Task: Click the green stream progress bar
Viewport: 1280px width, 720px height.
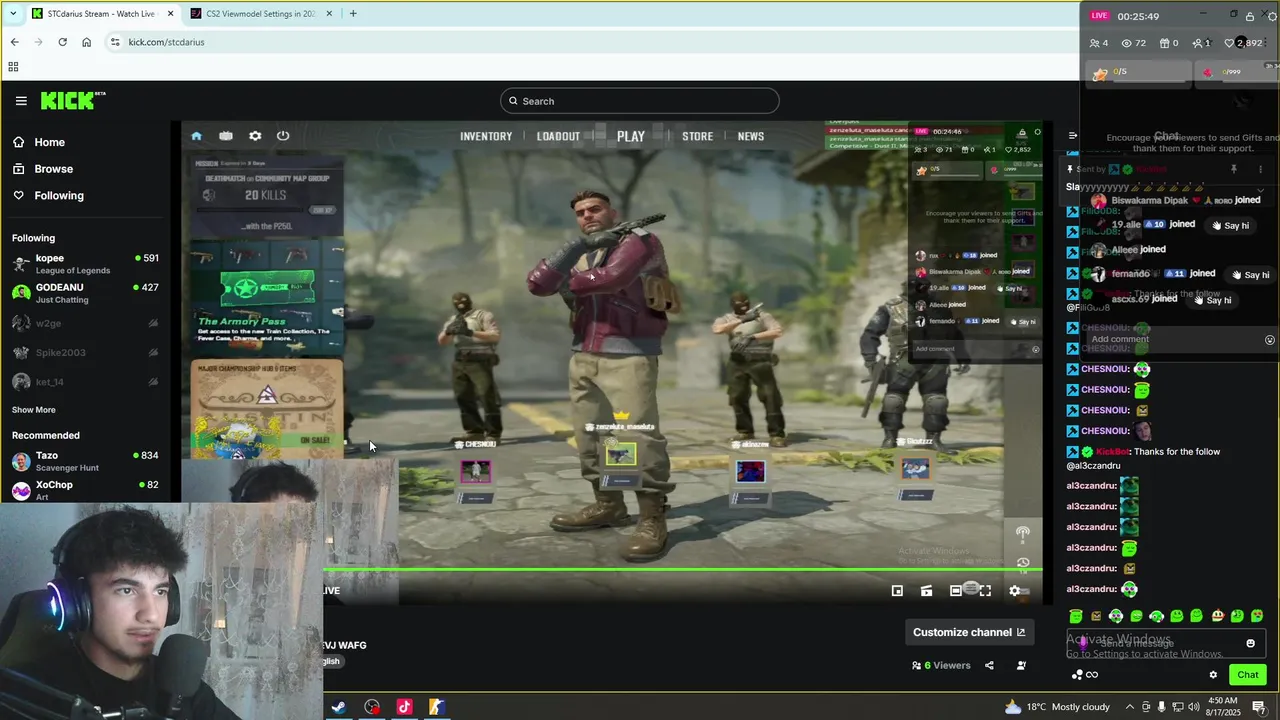Action: click(x=683, y=570)
